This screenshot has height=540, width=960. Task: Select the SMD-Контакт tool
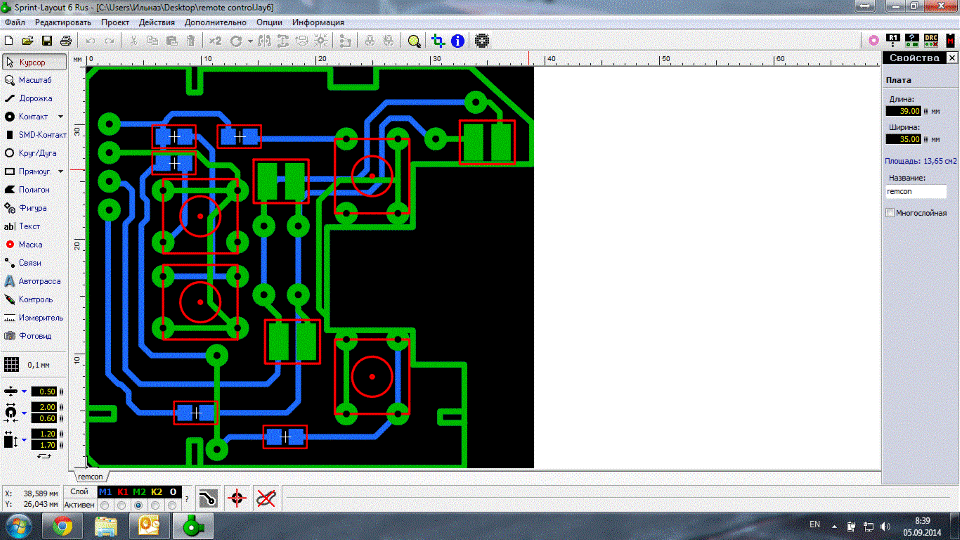pyautogui.click(x=34, y=135)
